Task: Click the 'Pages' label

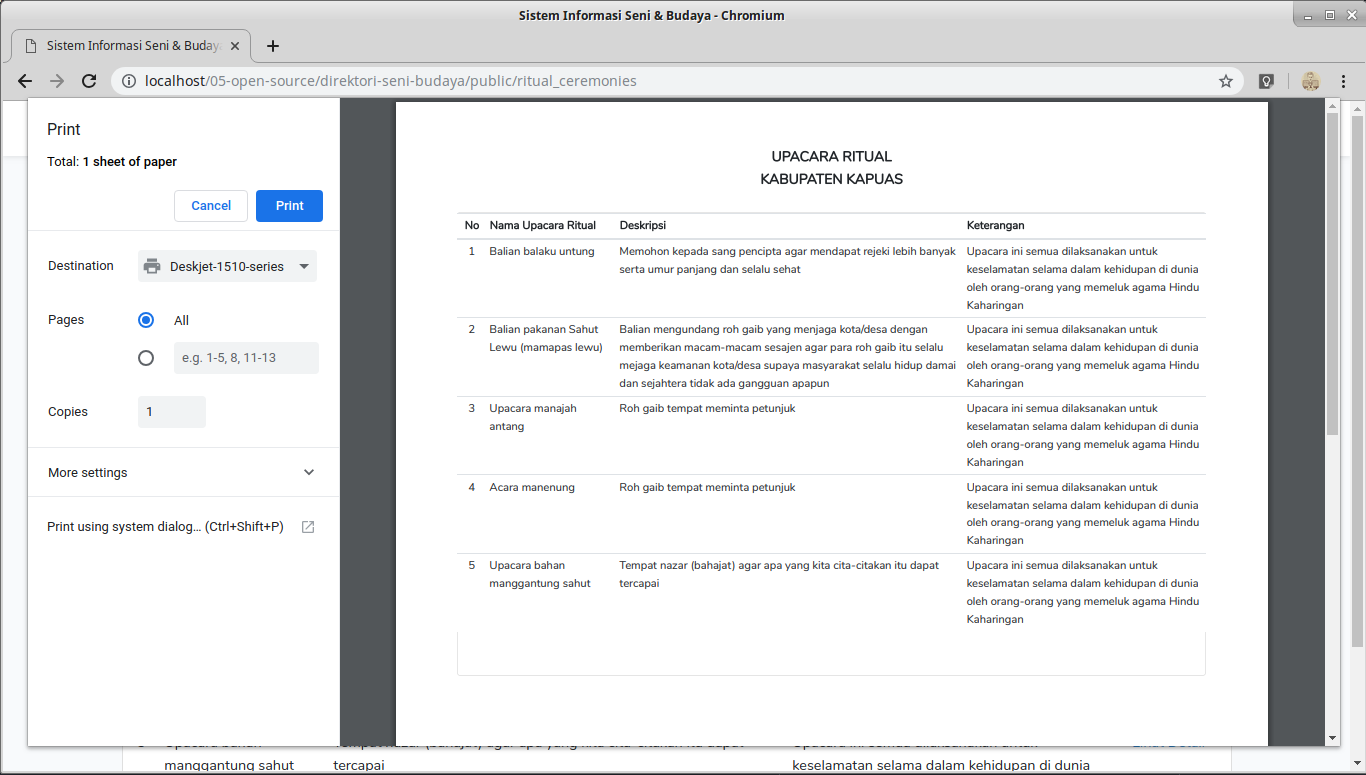Action: (66, 320)
